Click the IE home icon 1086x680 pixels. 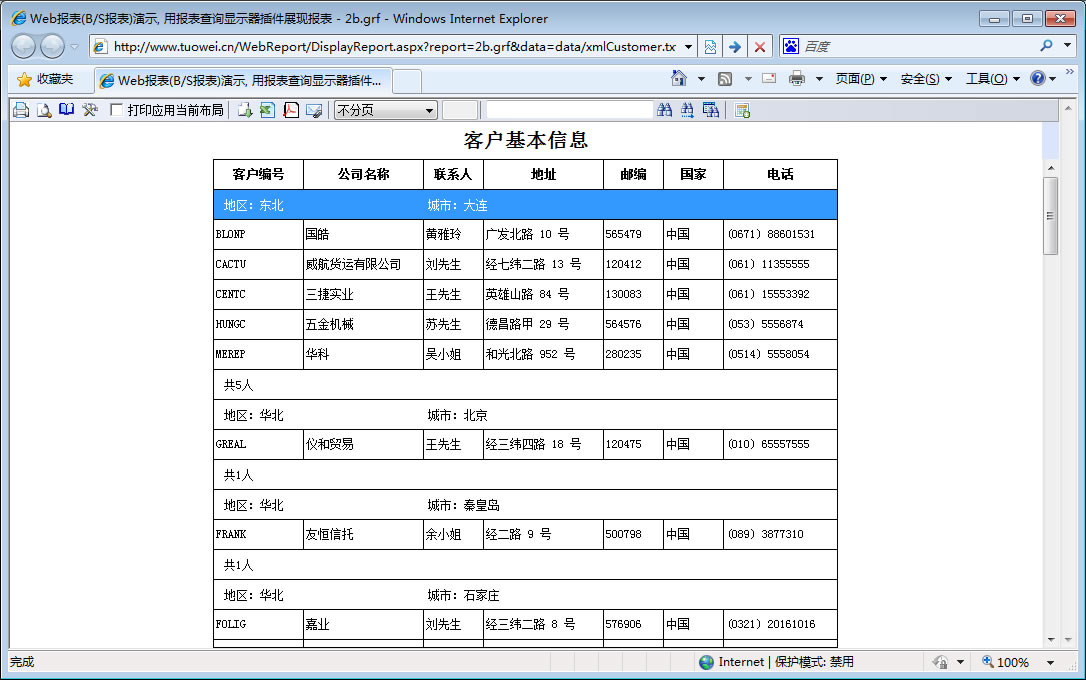click(x=679, y=78)
